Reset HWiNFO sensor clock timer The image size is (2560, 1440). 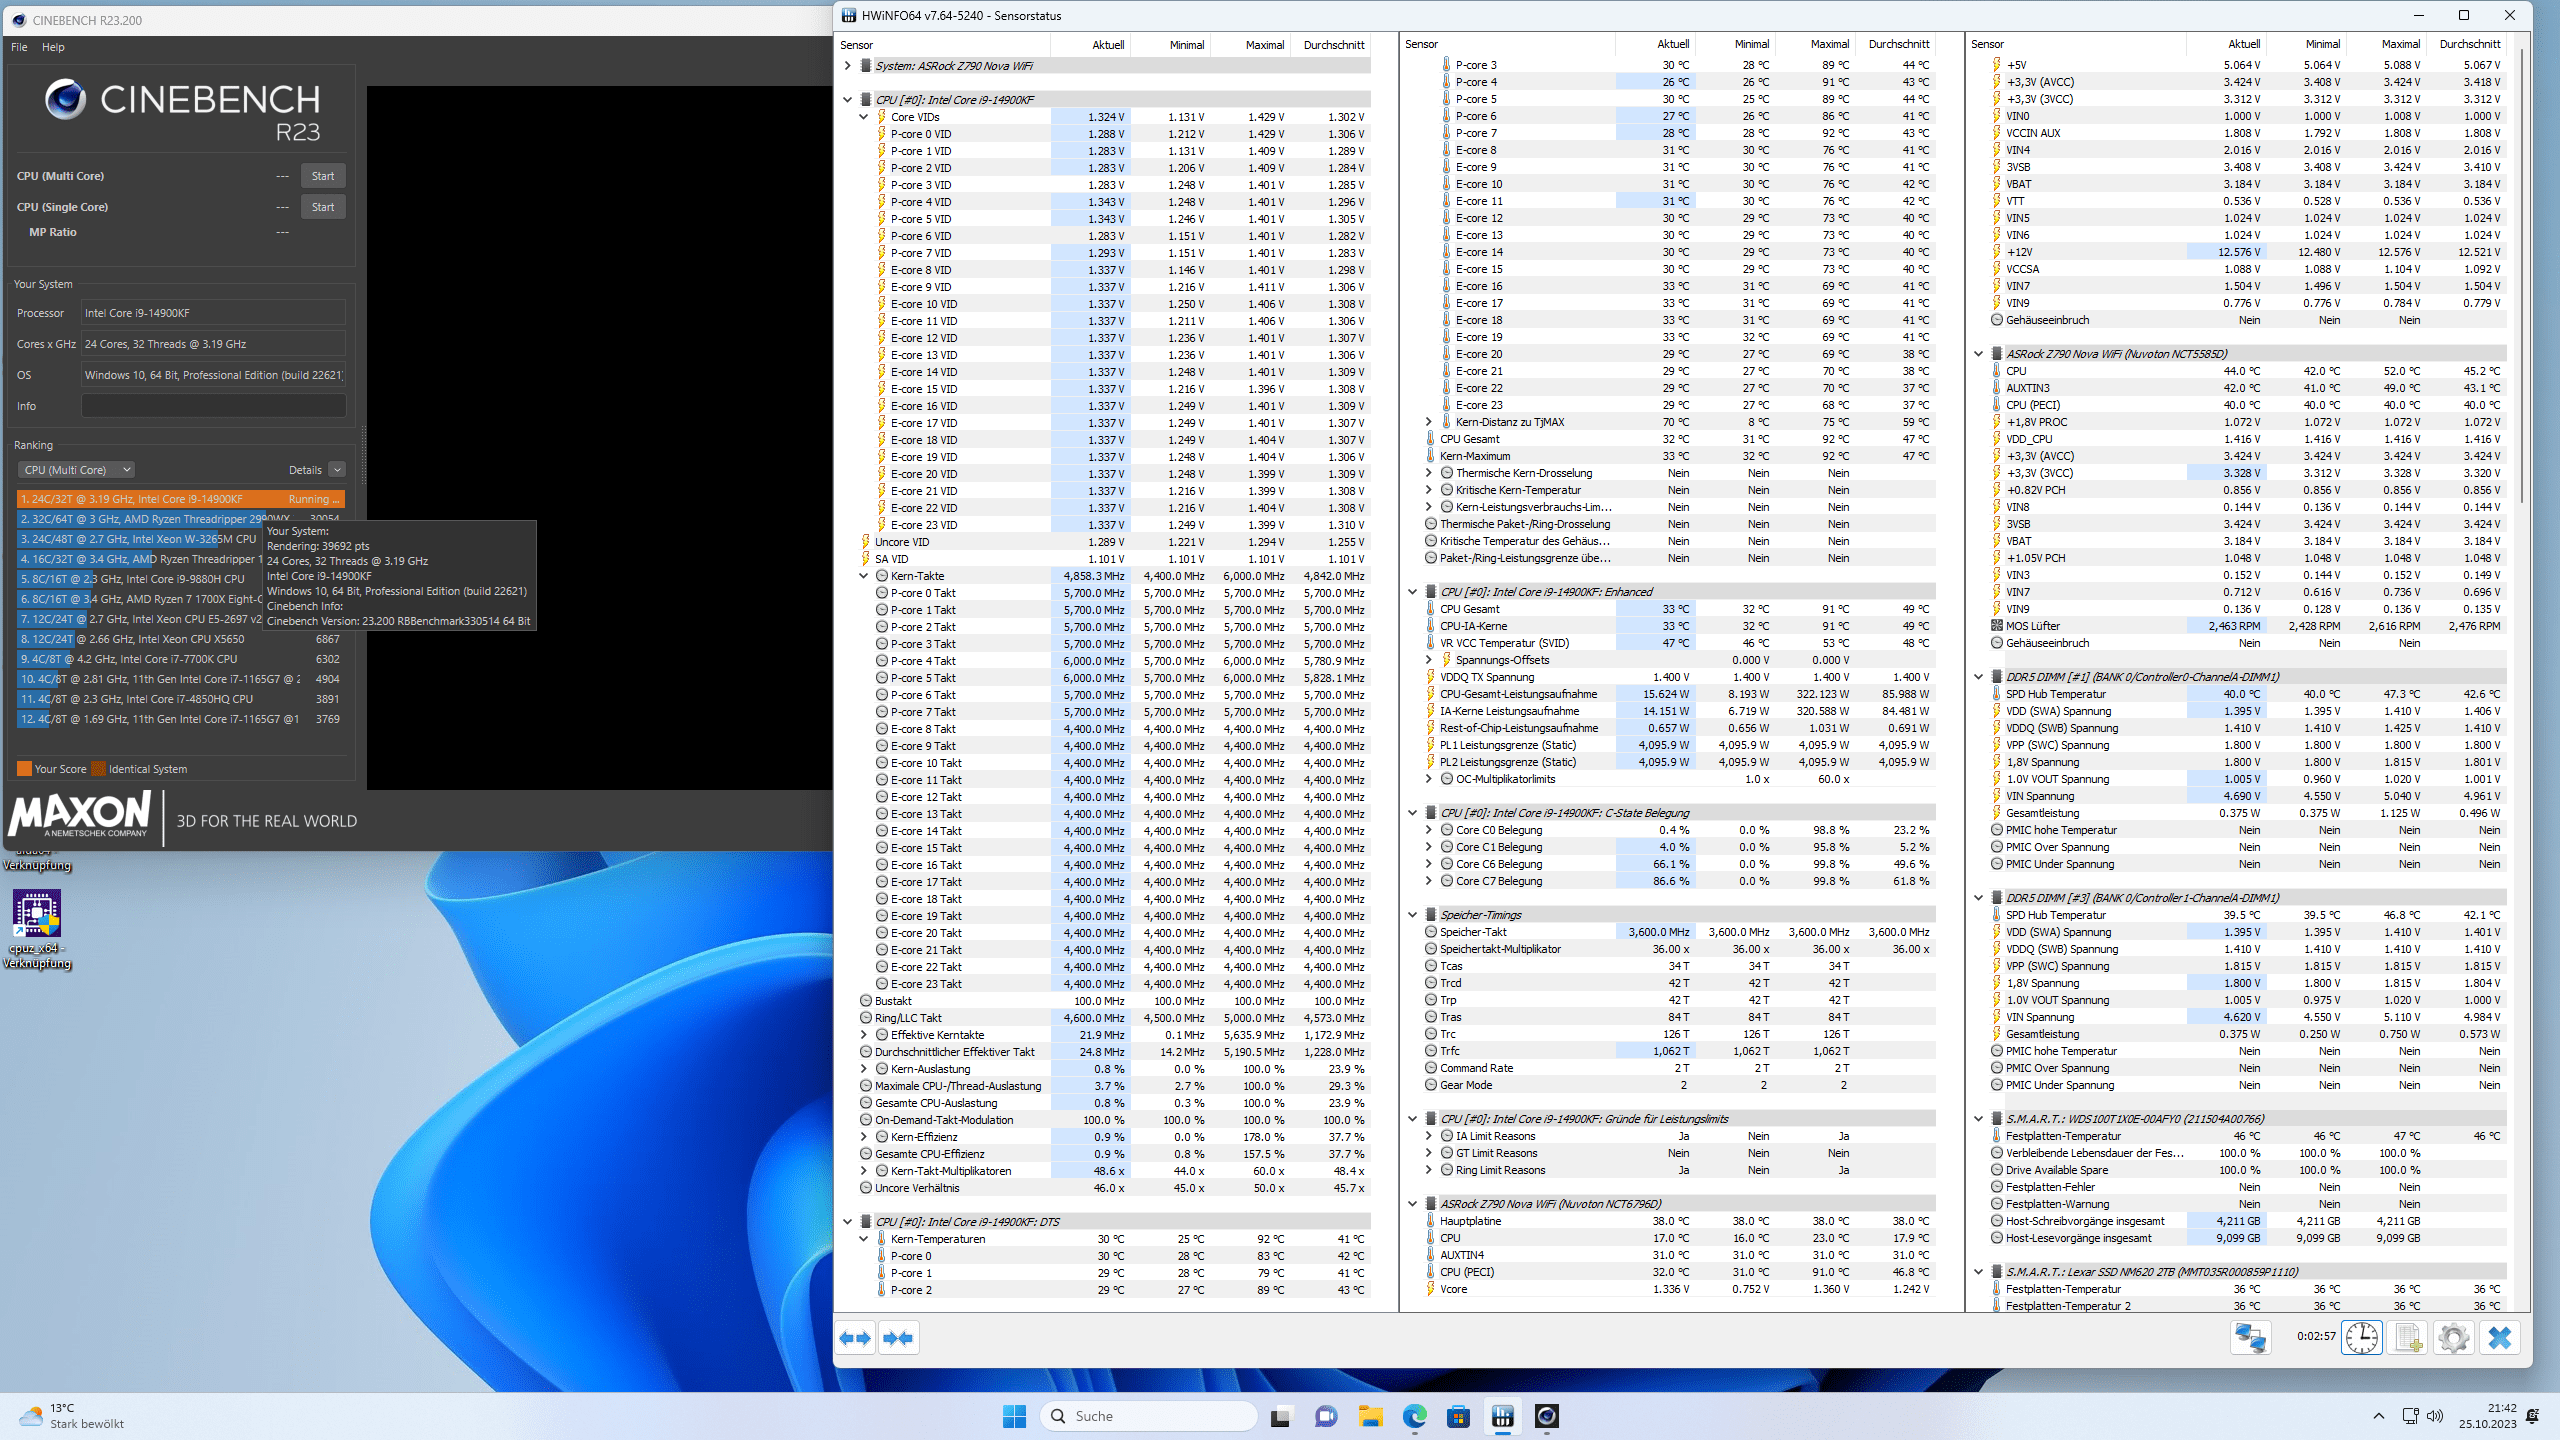coord(2362,1338)
